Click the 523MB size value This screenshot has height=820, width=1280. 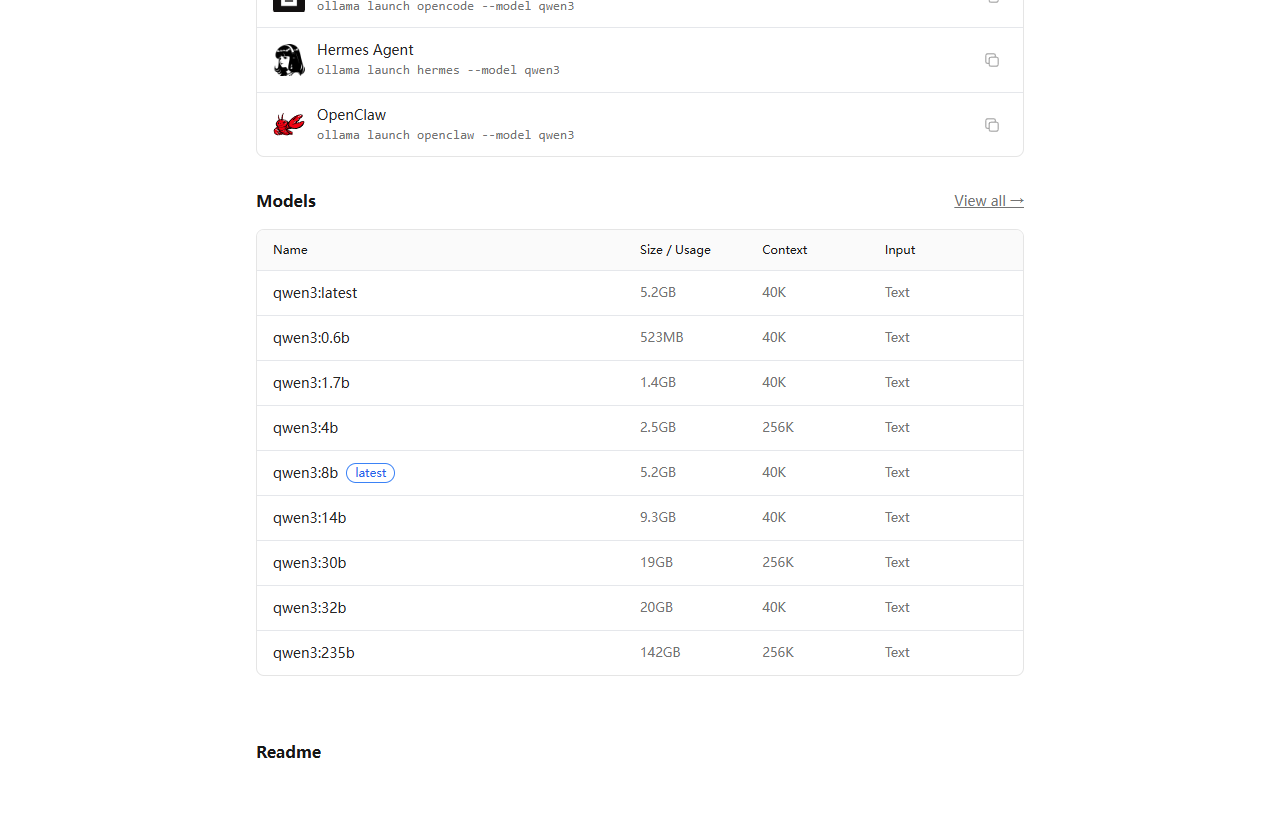[661, 338]
